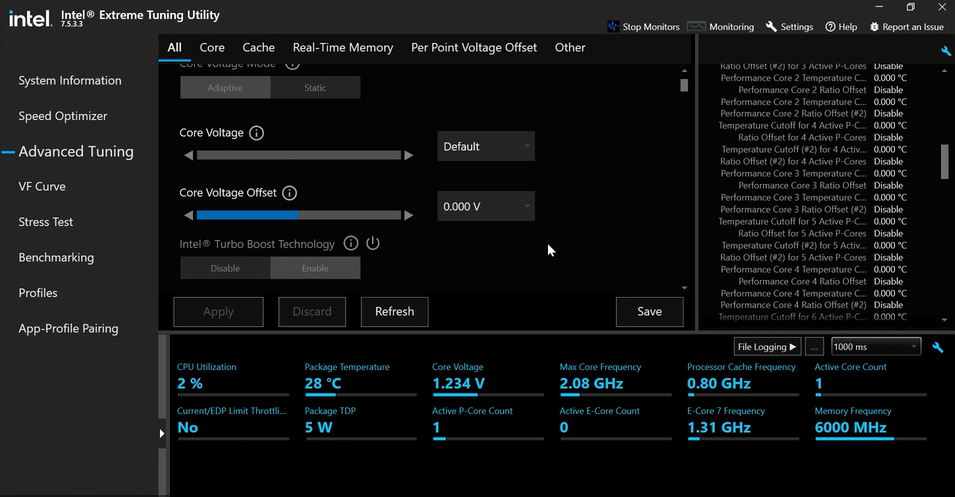Click the Help question mark icon
Image resolution: width=955 pixels, height=497 pixels.
[830, 27]
